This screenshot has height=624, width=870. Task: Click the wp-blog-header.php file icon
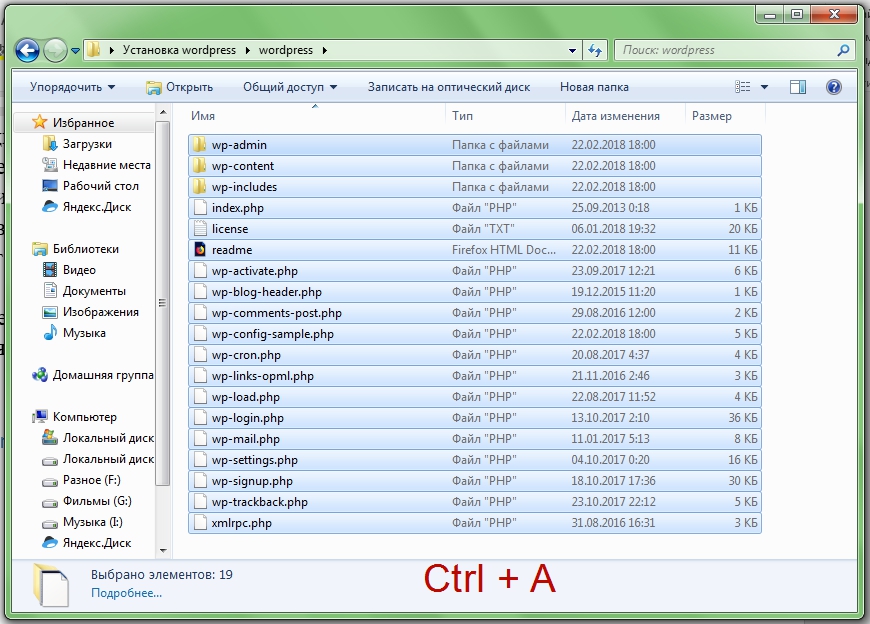click(200, 292)
